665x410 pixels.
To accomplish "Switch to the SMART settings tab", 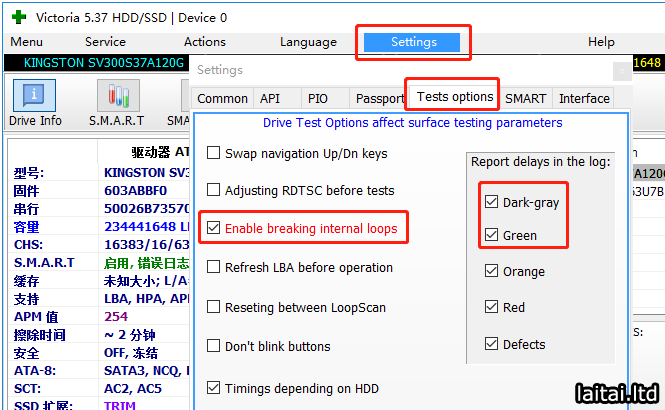I will 525,98.
